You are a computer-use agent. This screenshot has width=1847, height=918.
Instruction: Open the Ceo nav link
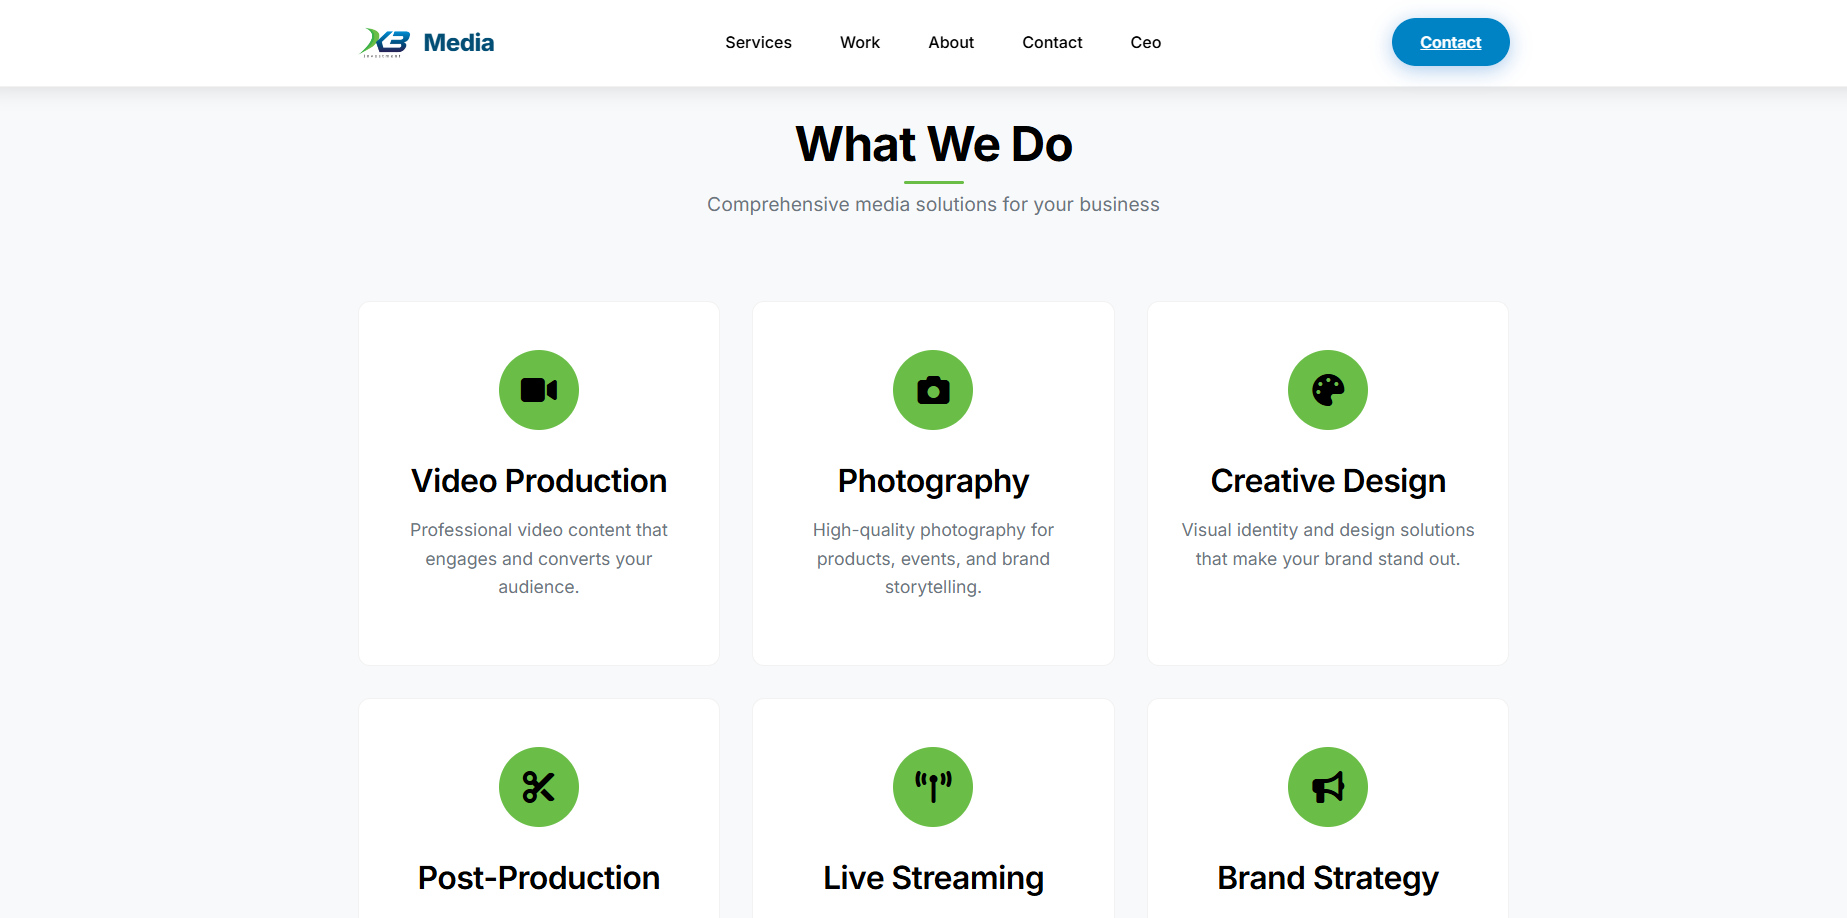point(1146,42)
